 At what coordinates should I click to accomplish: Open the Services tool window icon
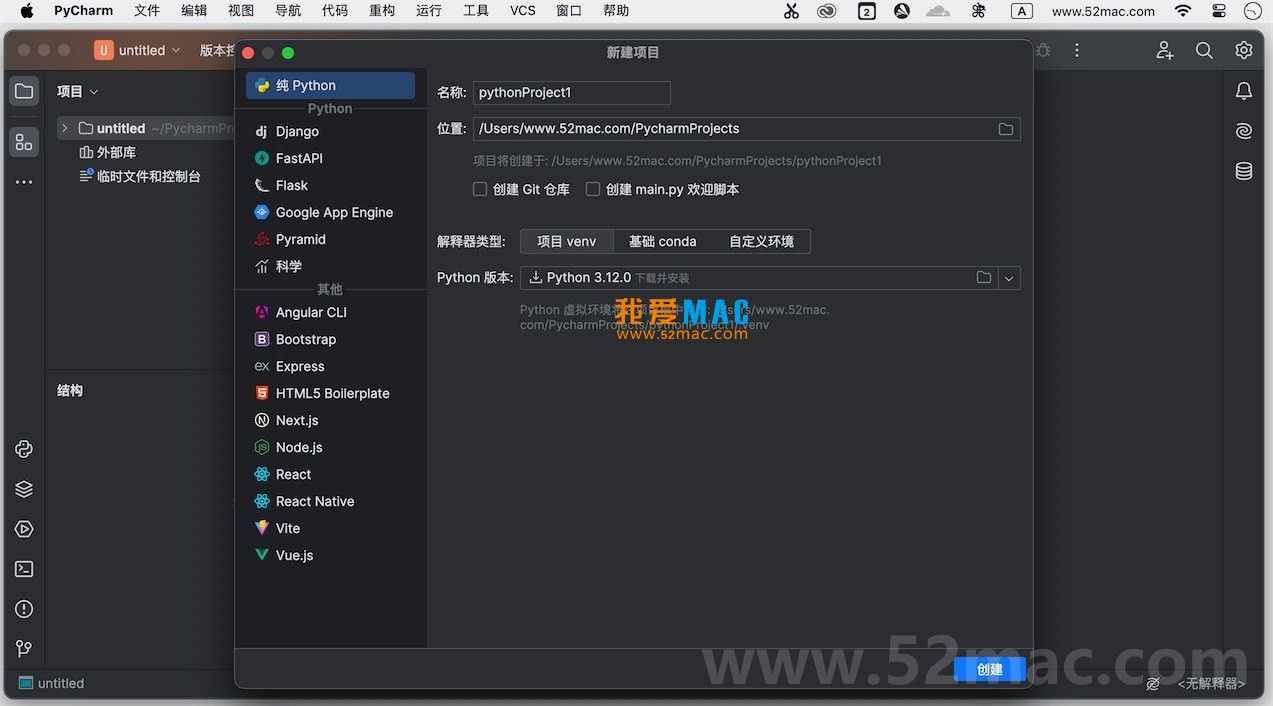[24, 529]
